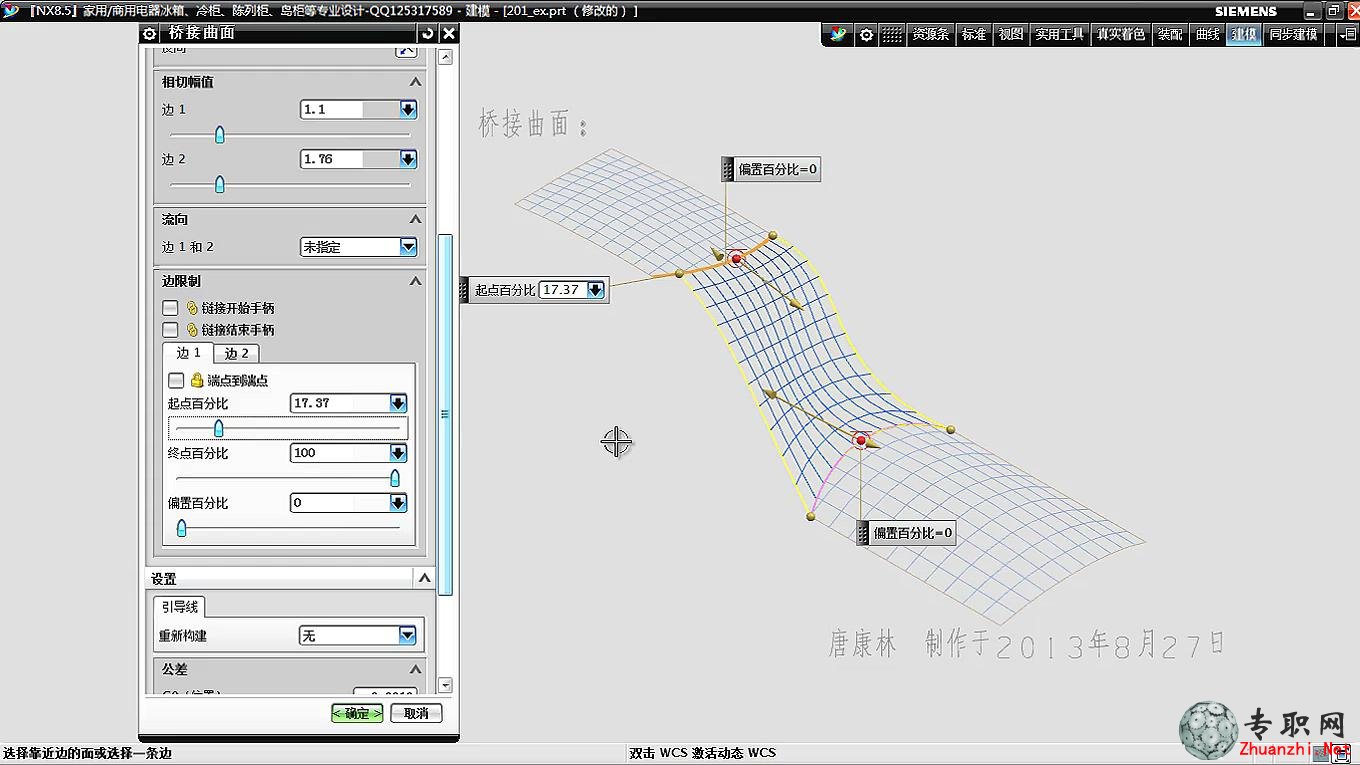Click the 确定 button
Image resolution: width=1360 pixels, height=765 pixels.
pyautogui.click(x=357, y=713)
